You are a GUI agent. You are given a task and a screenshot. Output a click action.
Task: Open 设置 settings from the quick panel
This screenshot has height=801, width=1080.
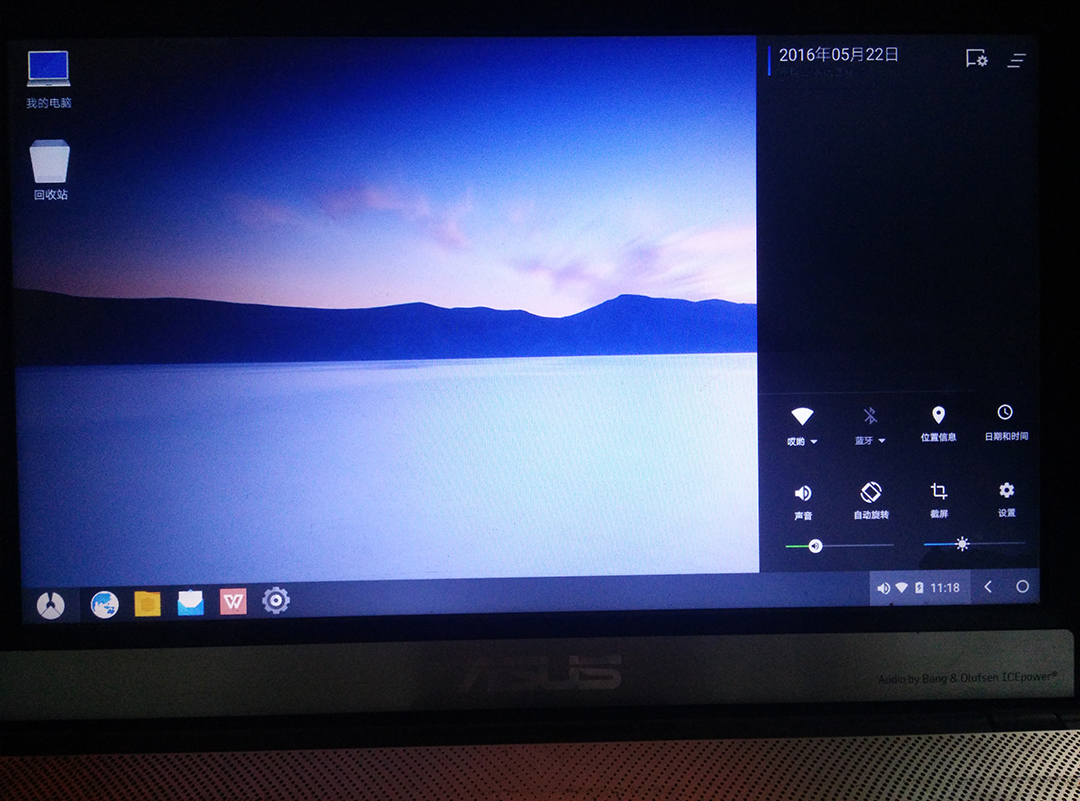point(1006,499)
